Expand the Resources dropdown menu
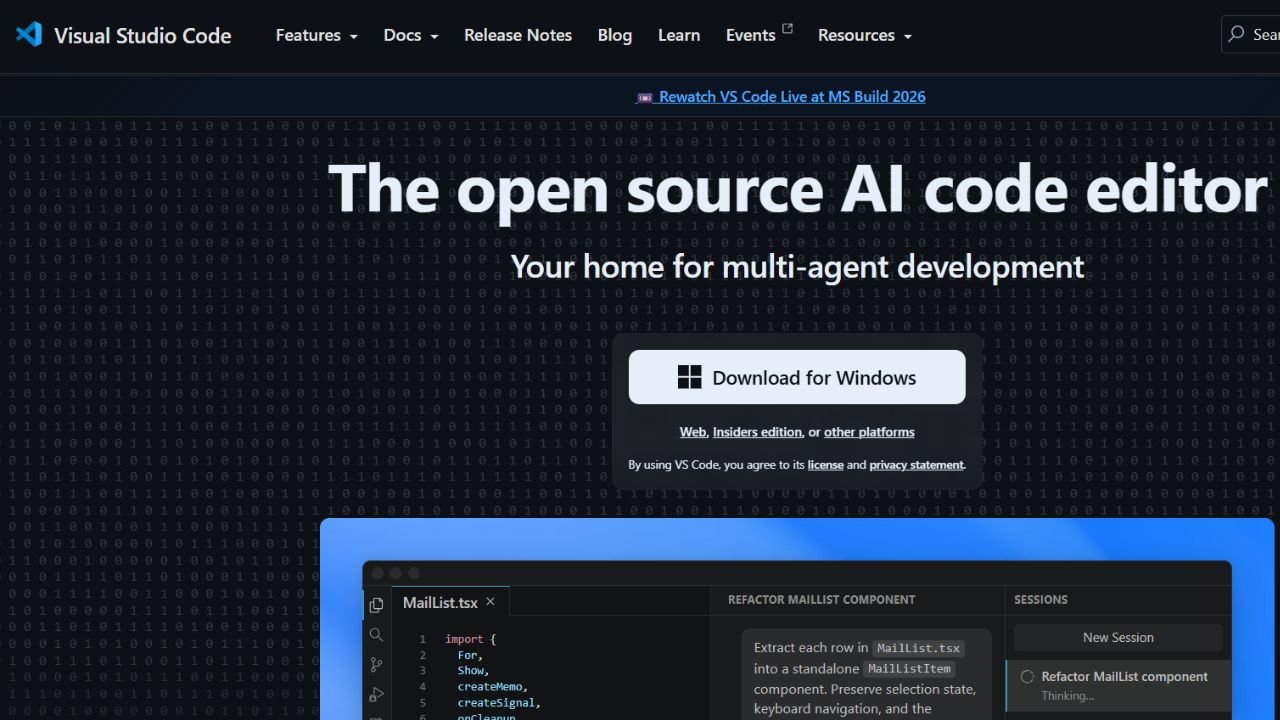1280x720 pixels. tap(864, 35)
